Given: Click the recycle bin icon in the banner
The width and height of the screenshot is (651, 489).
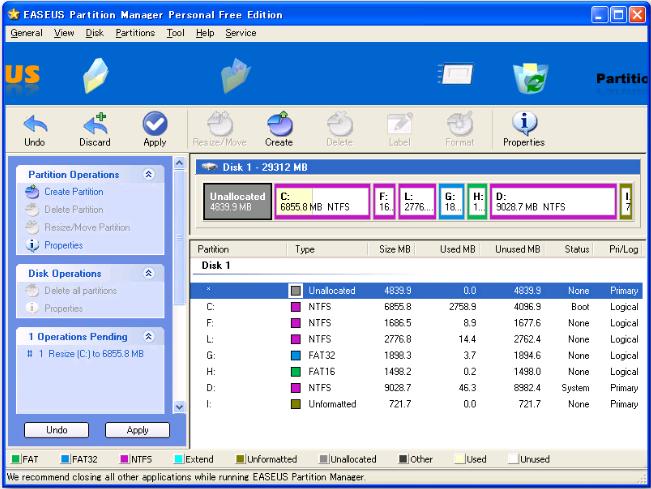Looking at the screenshot, I should pyautogui.click(x=530, y=78).
